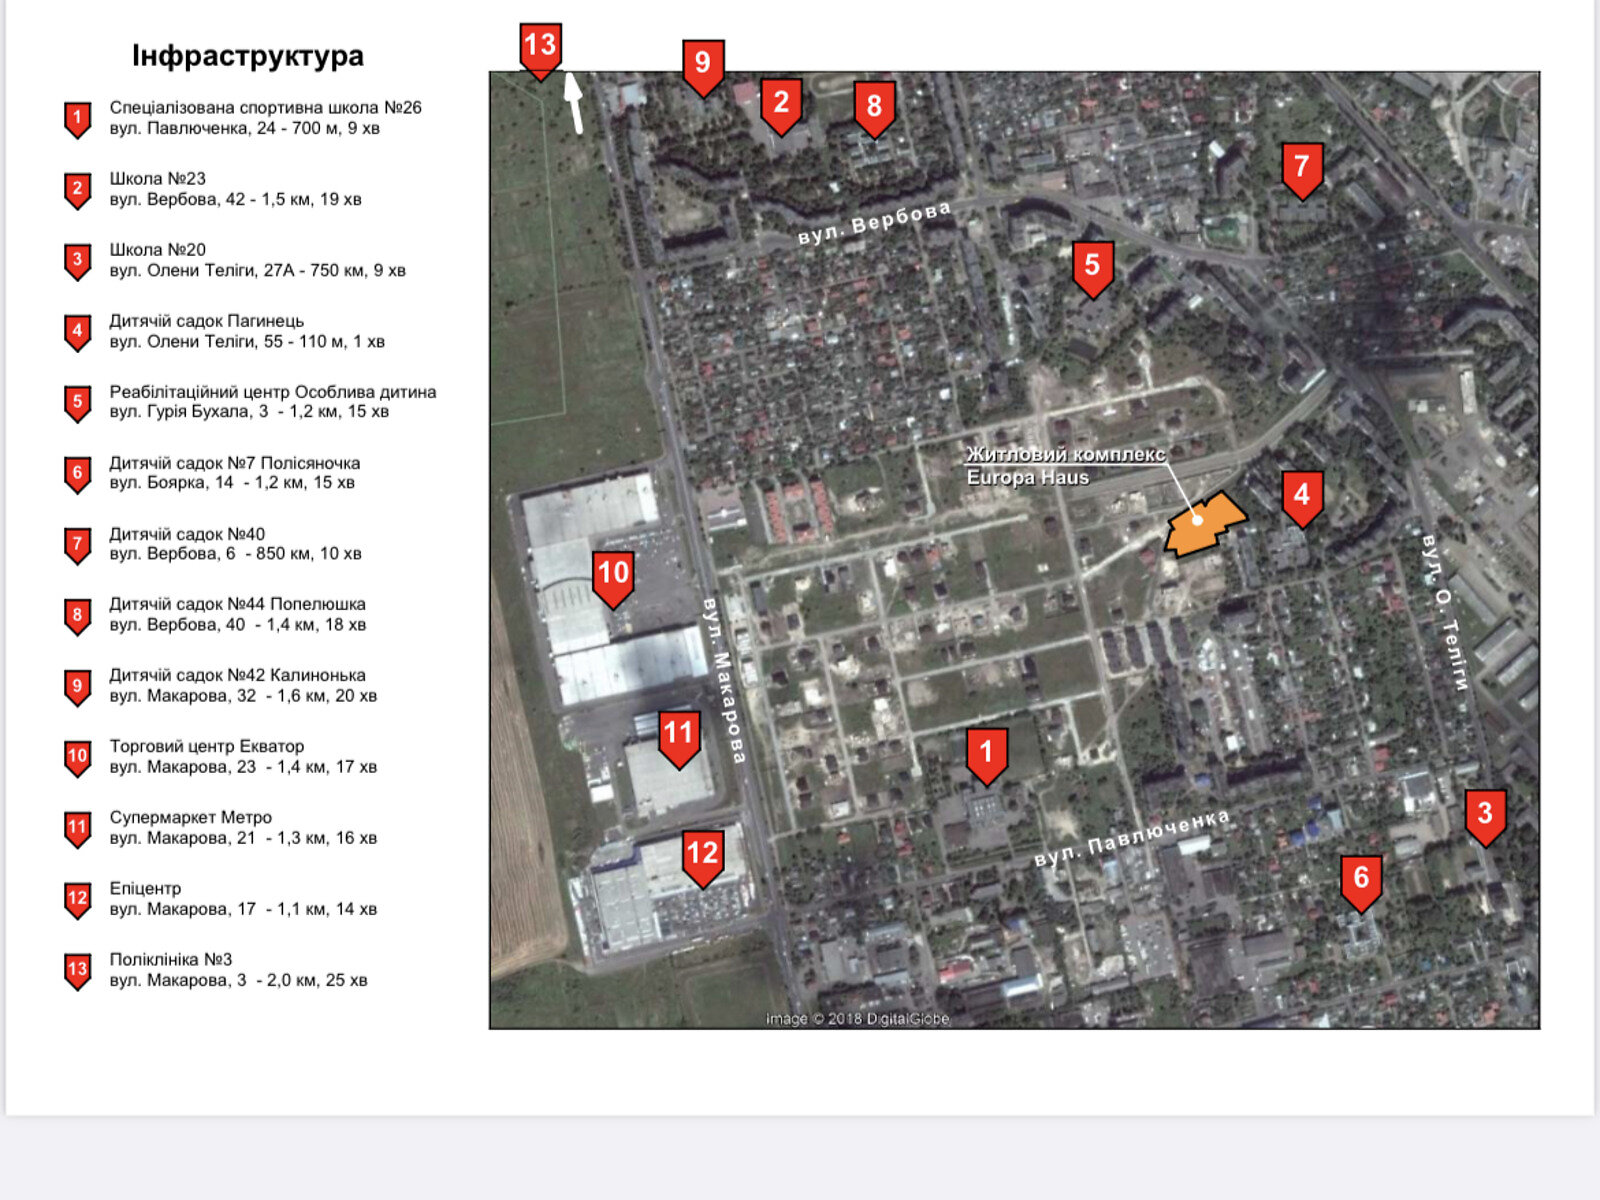This screenshot has height=1200, width=1600.
Task: Click map marker 11 on вул. Макарова
Action: tap(679, 739)
